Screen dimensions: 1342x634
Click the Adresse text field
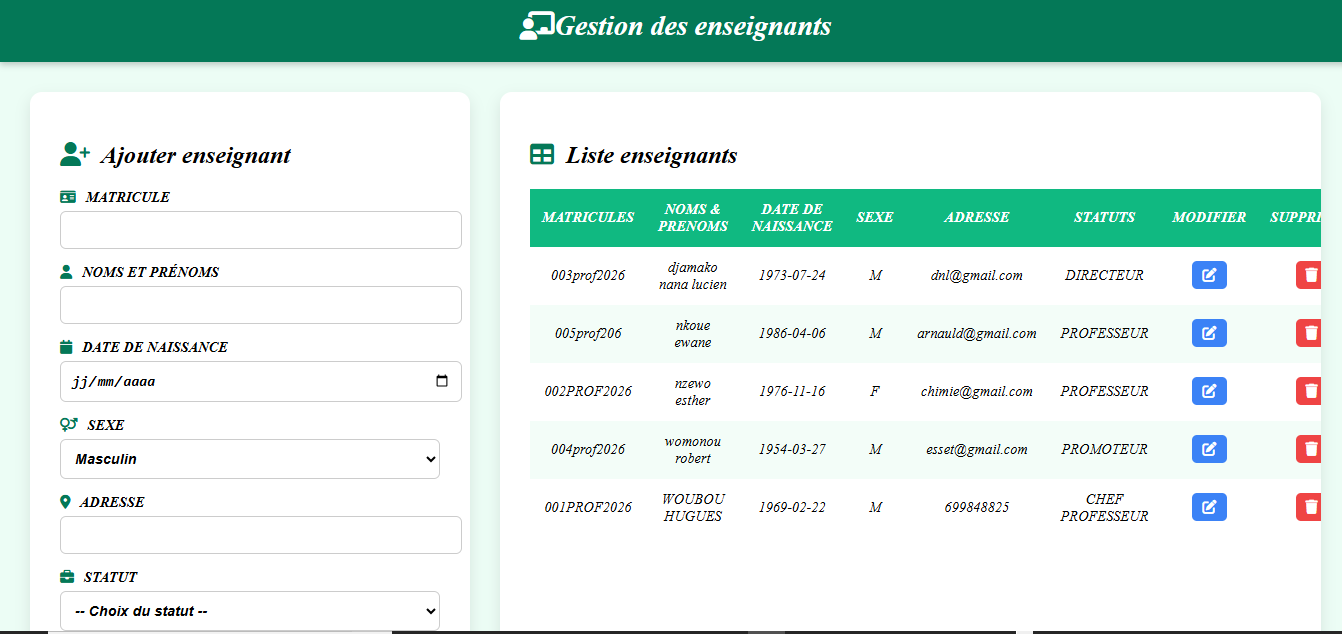[x=261, y=535]
